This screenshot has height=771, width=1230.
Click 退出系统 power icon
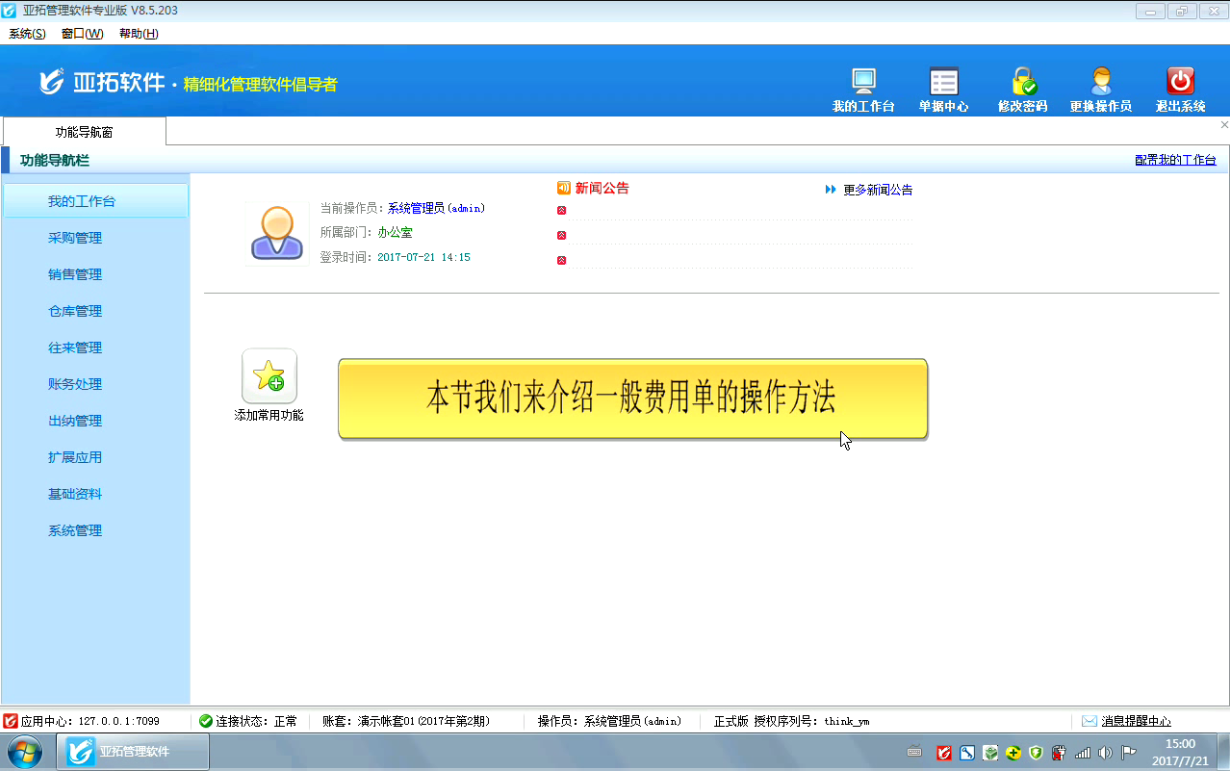(1180, 82)
